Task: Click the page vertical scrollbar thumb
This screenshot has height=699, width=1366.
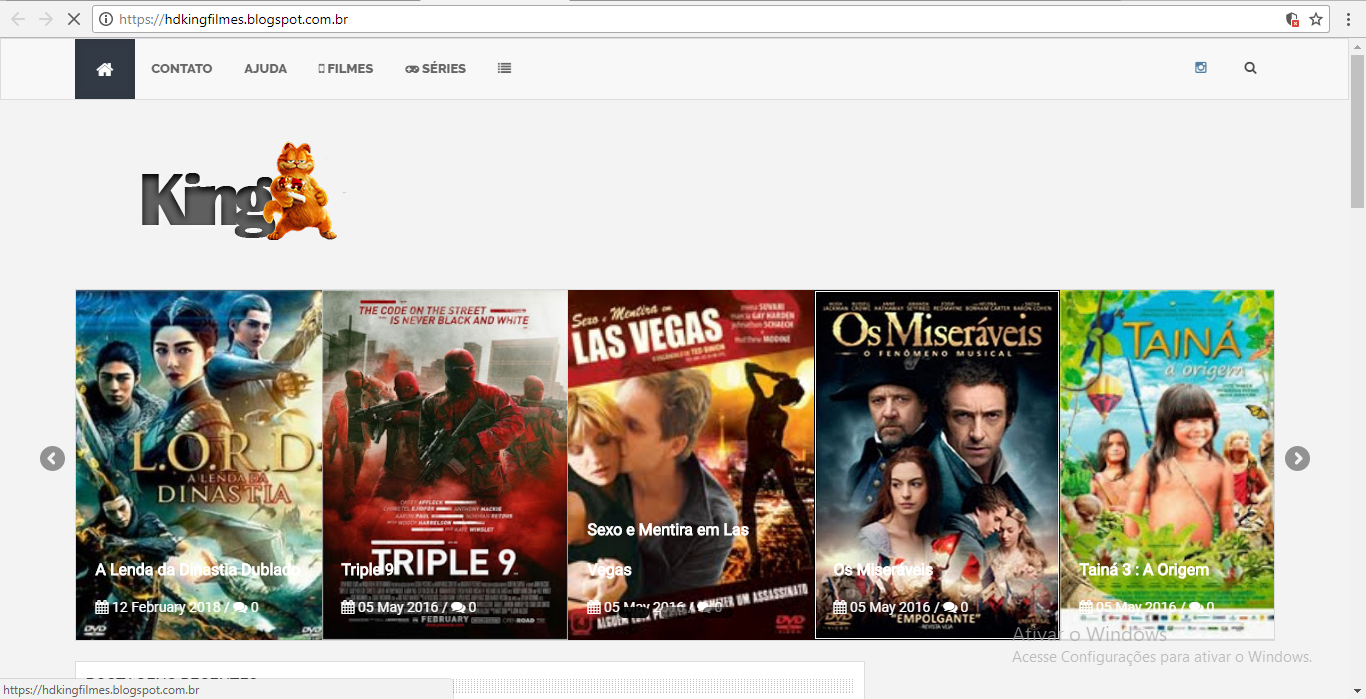Action: [x=1357, y=130]
